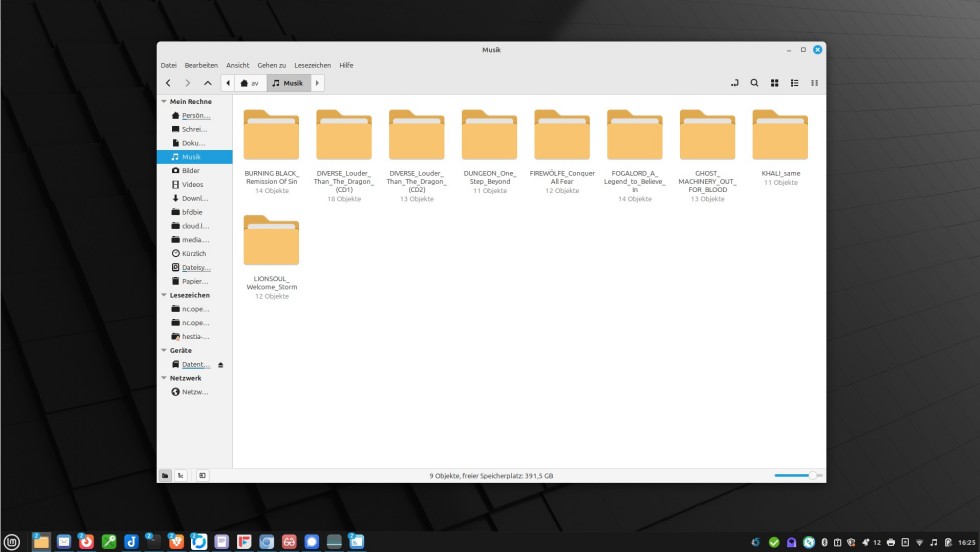Open the Ansicht menu
980x552 pixels.
coord(237,65)
